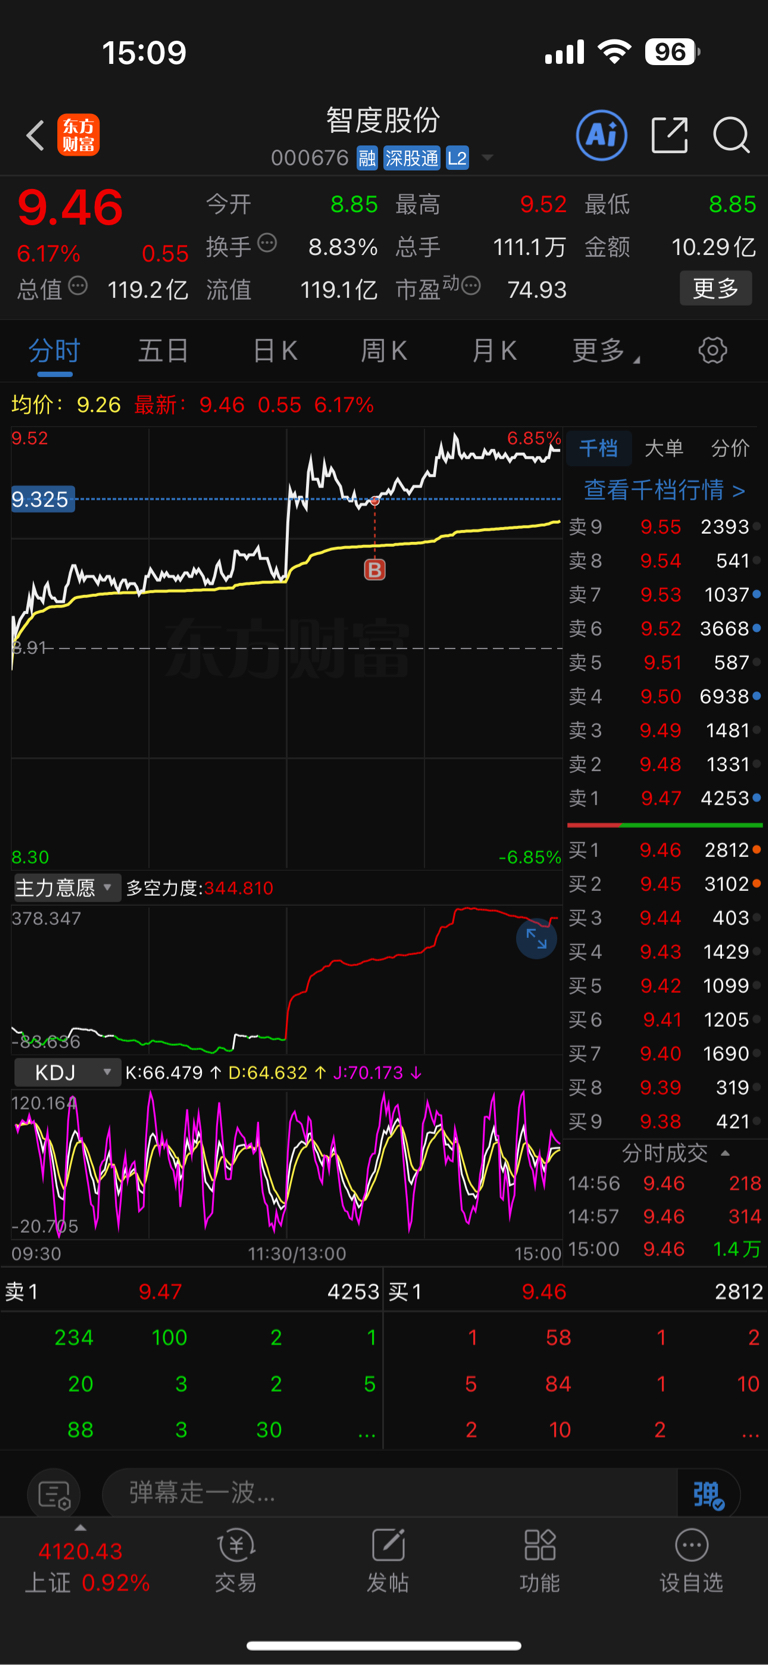Tap the 设自选 watchlist icon

(x=691, y=1561)
